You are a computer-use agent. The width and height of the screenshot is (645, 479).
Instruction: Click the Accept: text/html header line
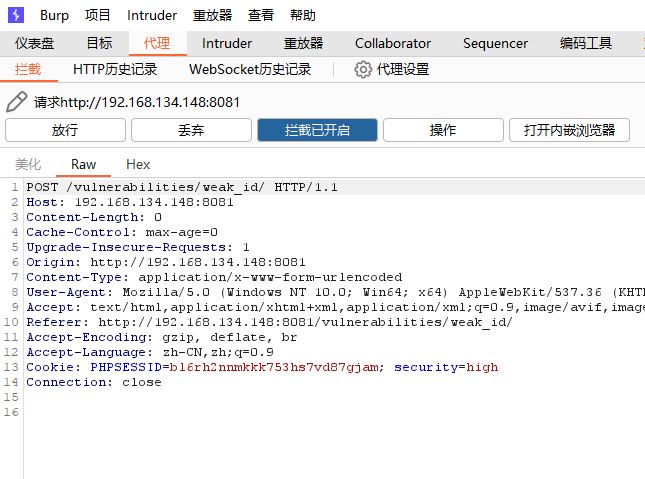(335, 307)
